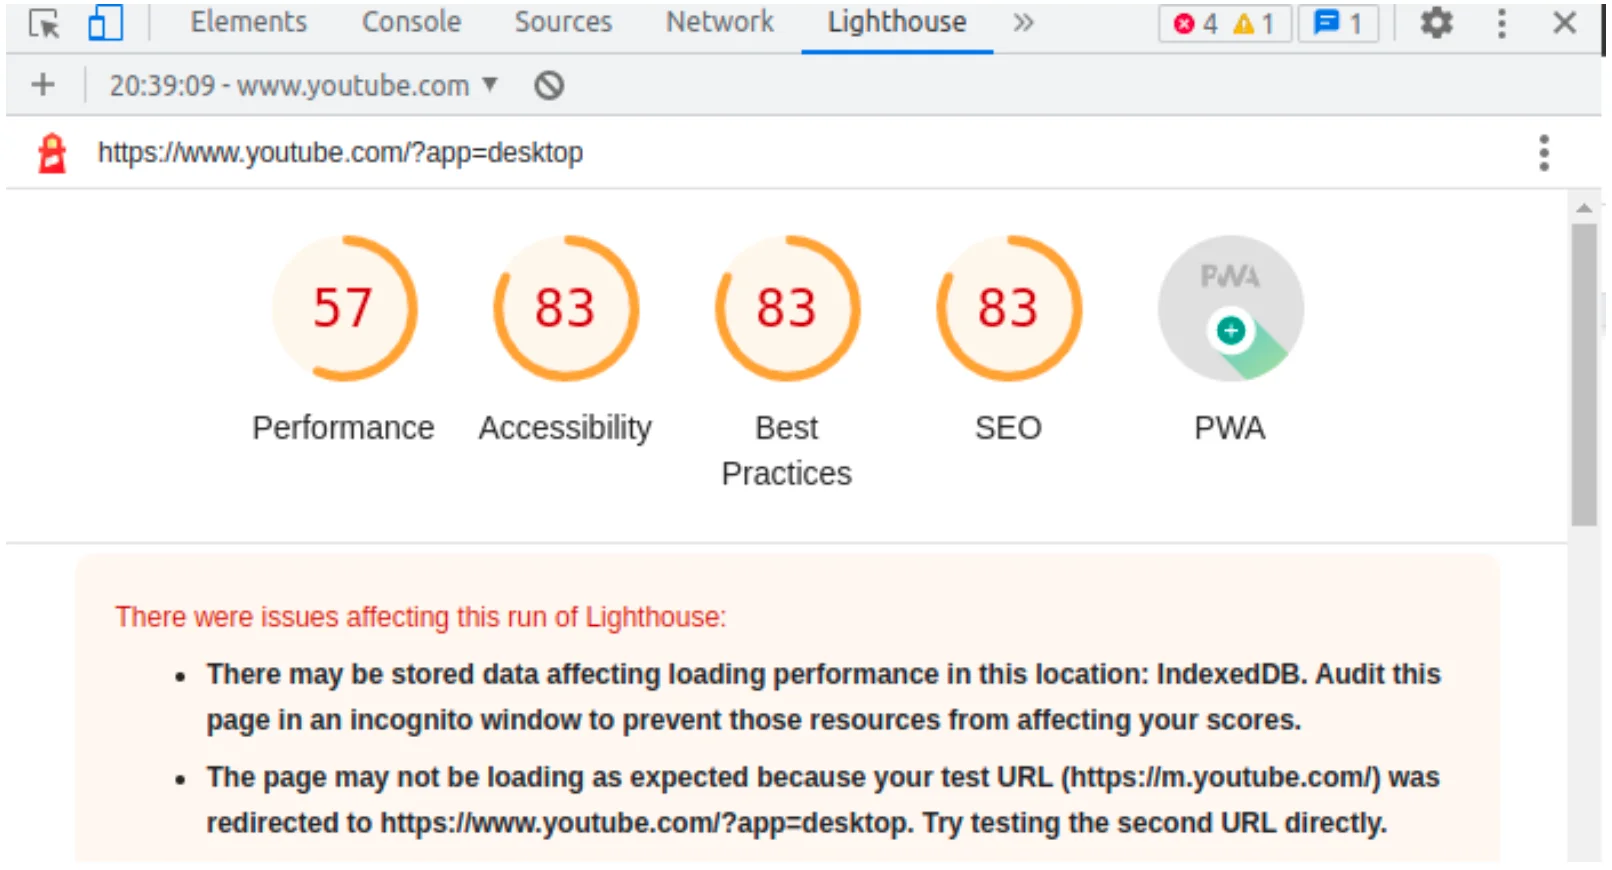Toggle the device toolbar icon
The height and width of the screenshot is (870, 1612).
(105, 23)
